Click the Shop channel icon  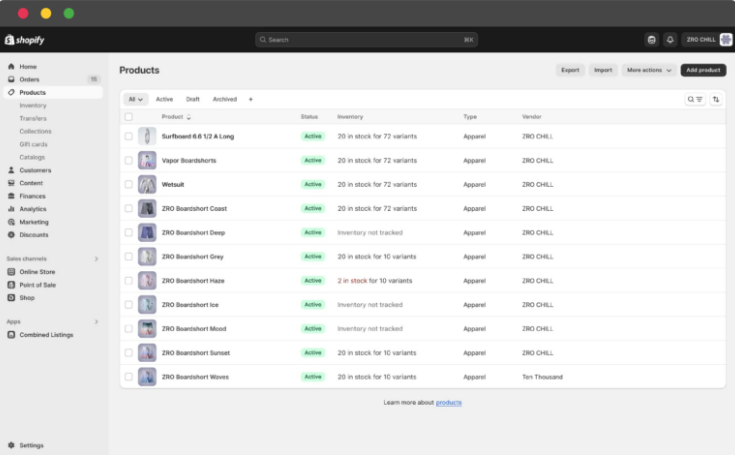[x=11, y=298]
